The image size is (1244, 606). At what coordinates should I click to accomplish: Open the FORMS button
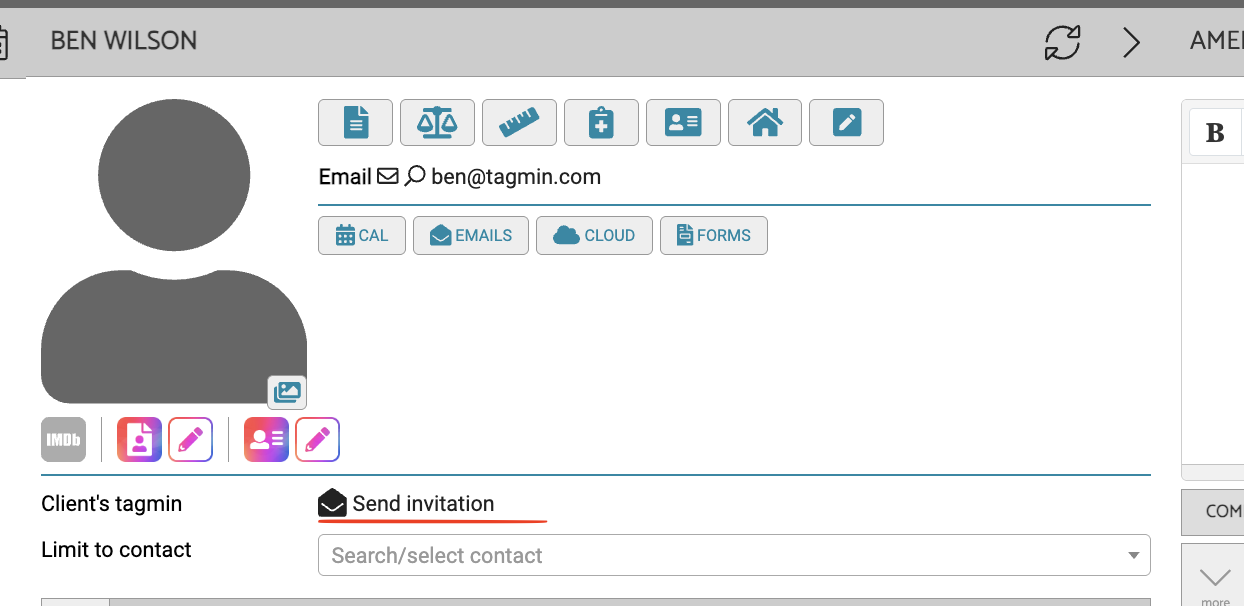click(714, 236)
